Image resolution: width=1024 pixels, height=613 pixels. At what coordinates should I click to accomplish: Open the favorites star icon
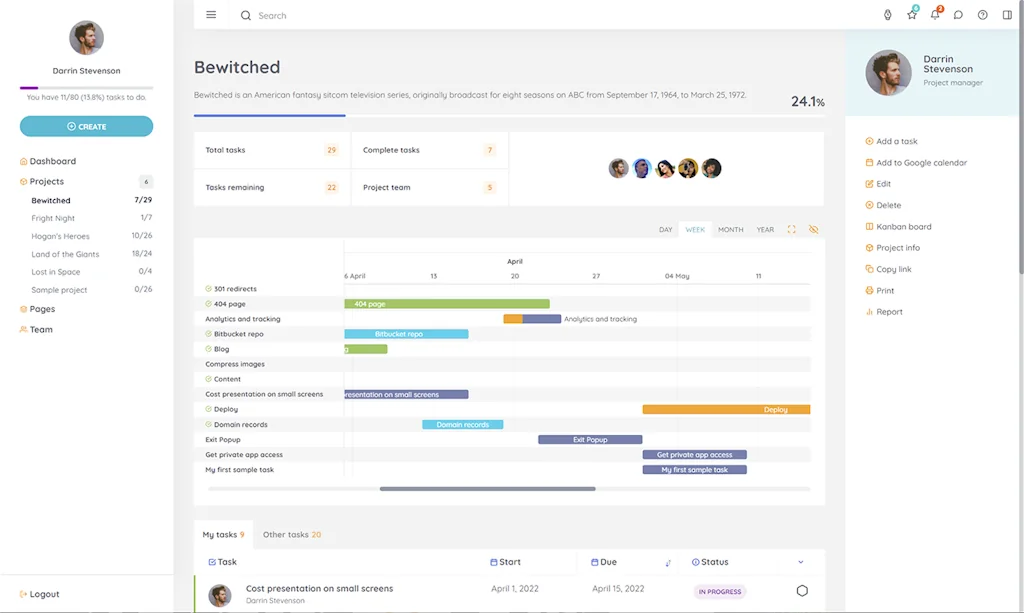(x=911, y=15)
